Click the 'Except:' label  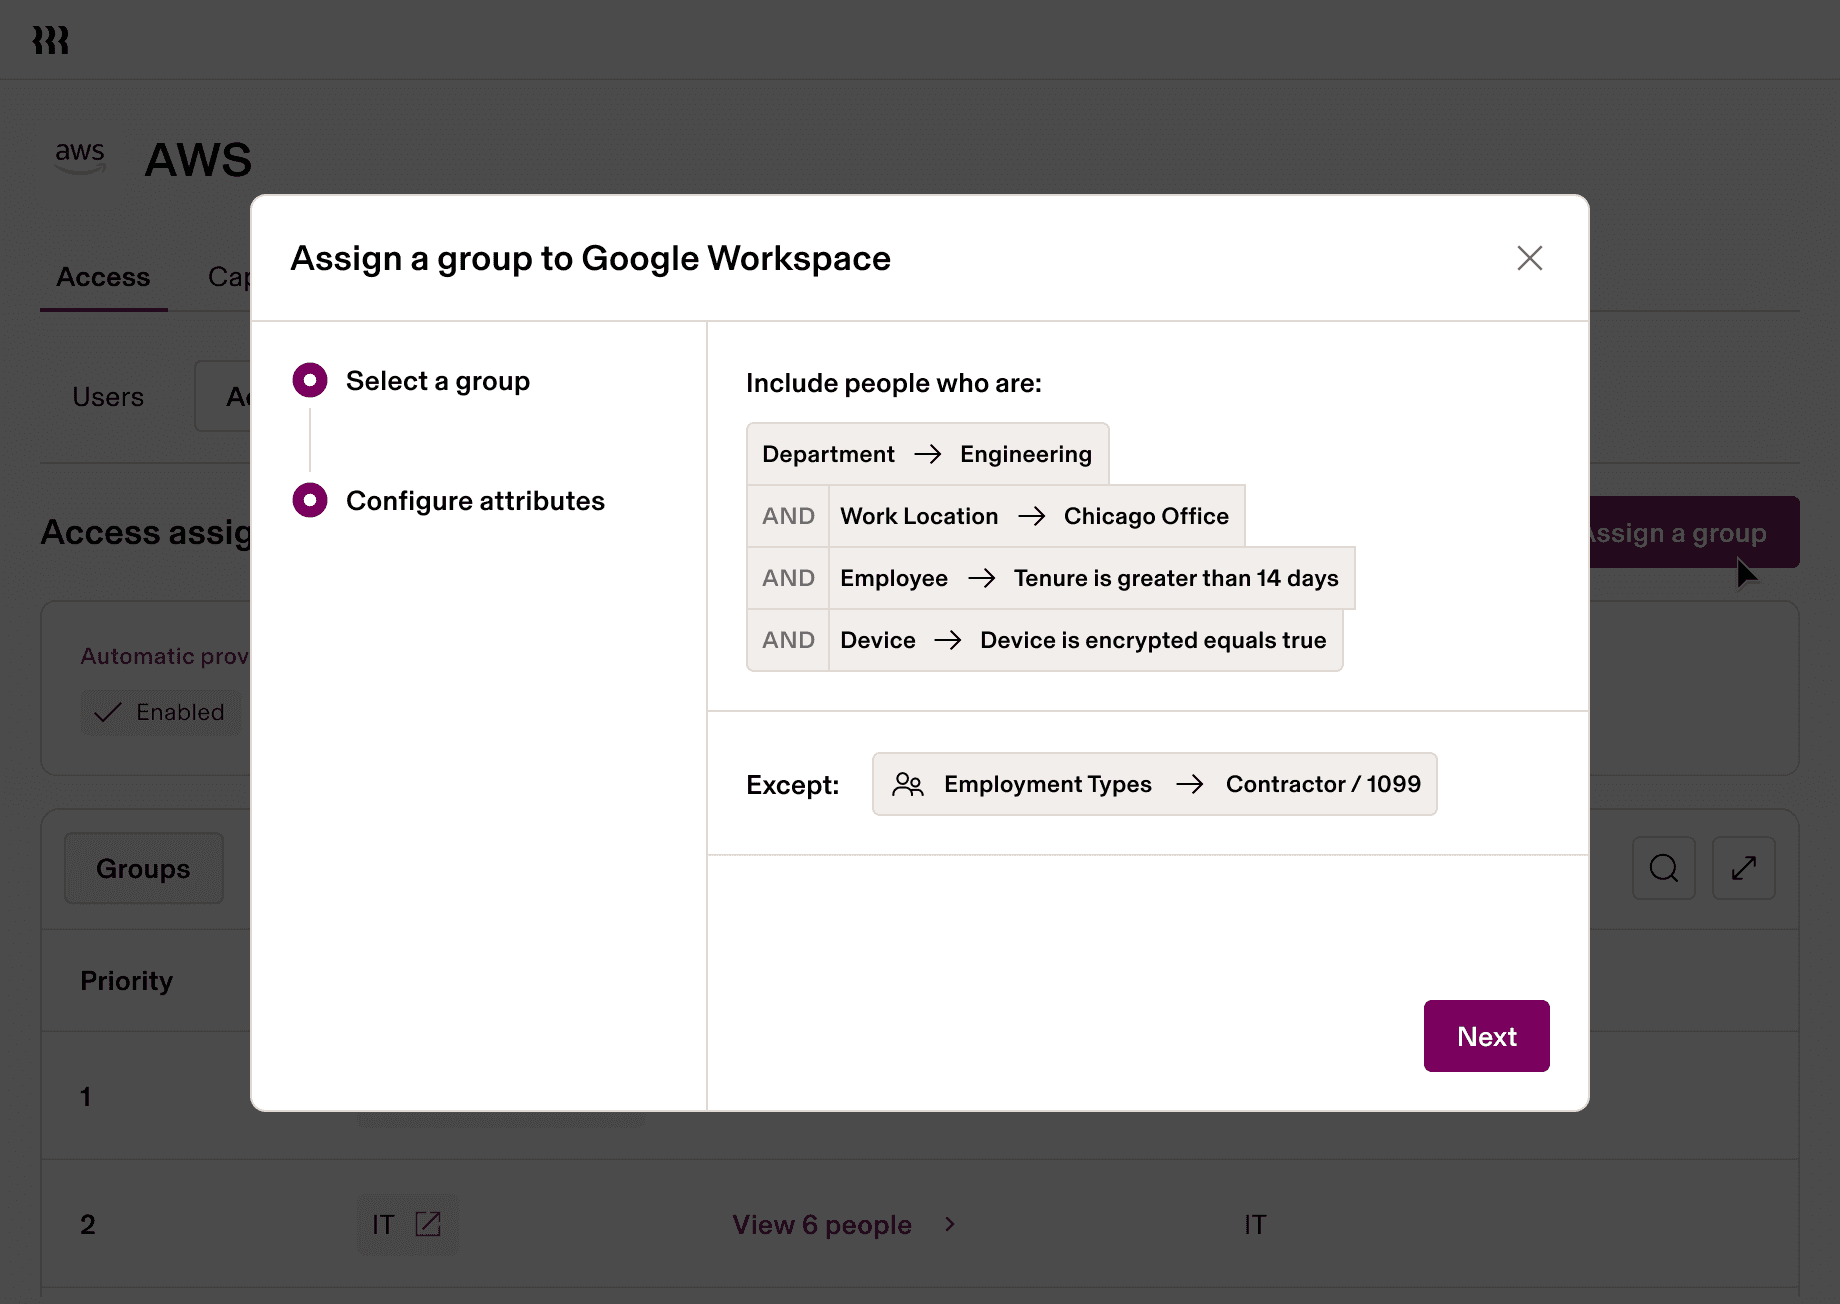(792, 785)
